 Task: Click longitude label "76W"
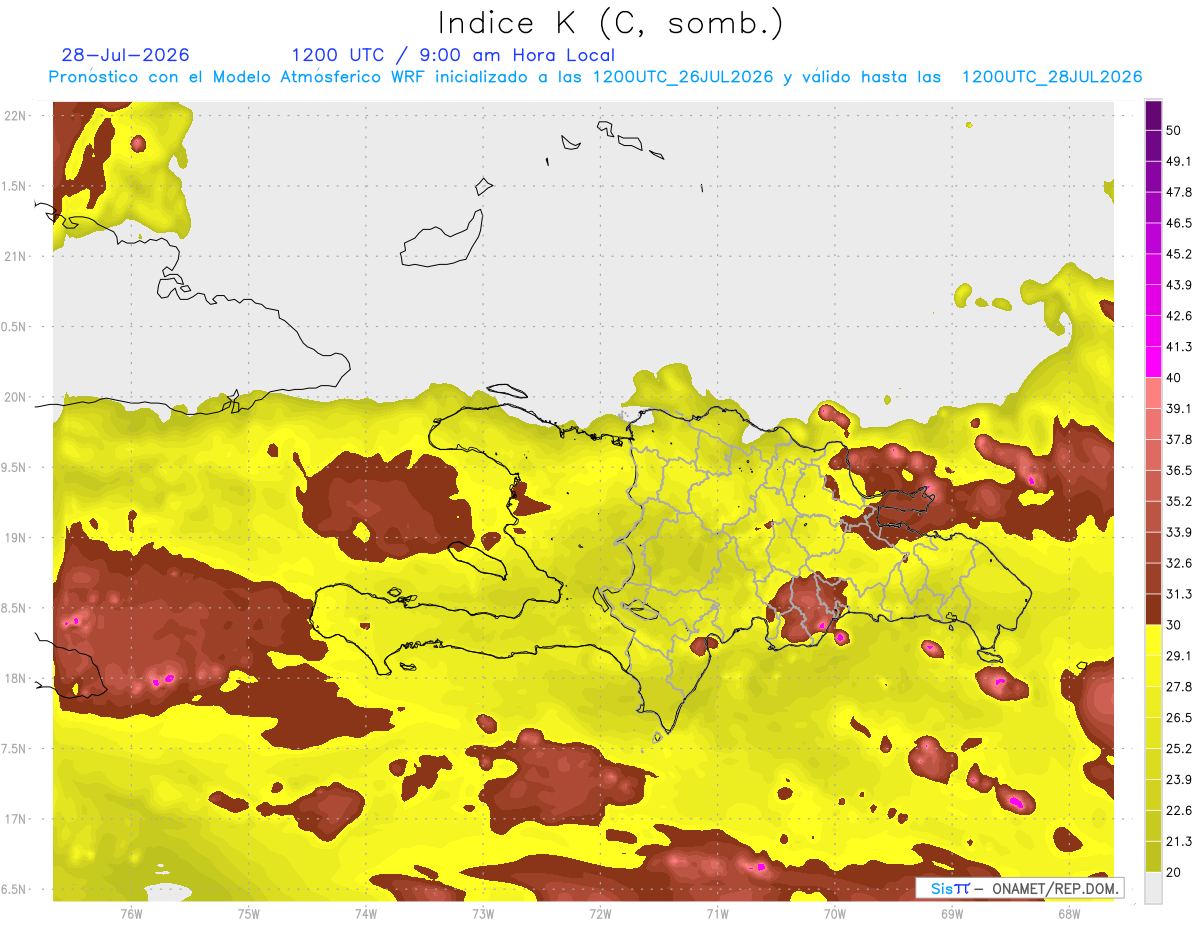coord(131,913)
